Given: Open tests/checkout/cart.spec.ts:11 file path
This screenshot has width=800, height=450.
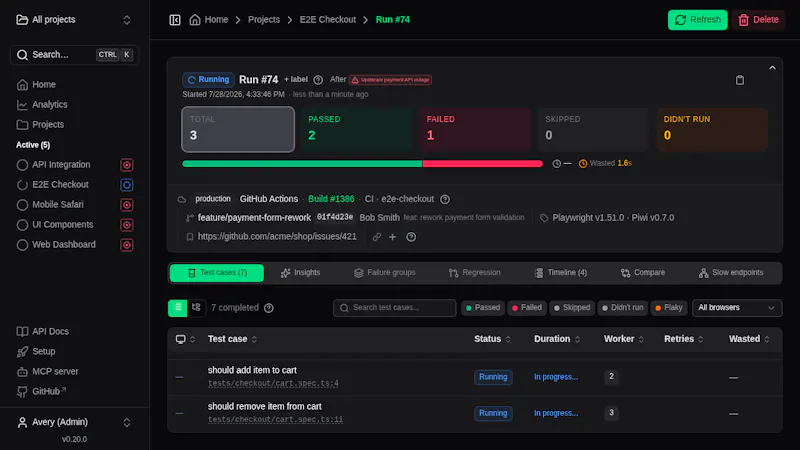Looking at the screenshot, I should click(x=276, y=419).
